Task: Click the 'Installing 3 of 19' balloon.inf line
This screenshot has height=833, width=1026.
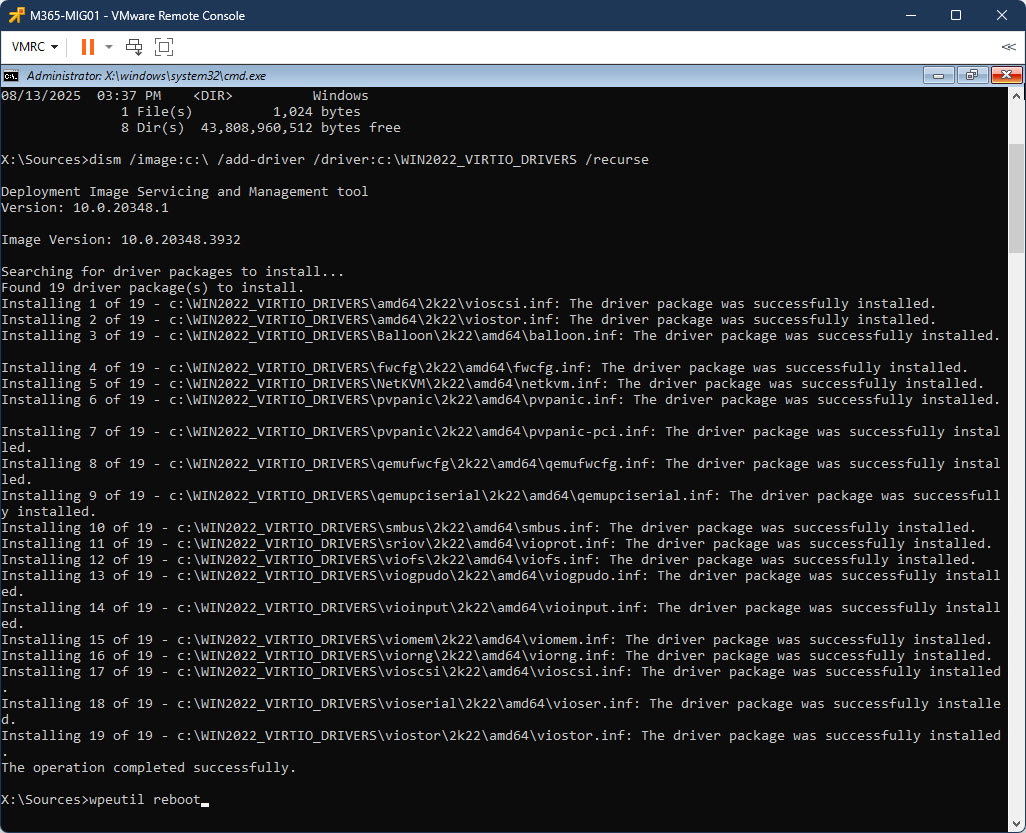Action: pyautogui.click(x=501, y=336)
